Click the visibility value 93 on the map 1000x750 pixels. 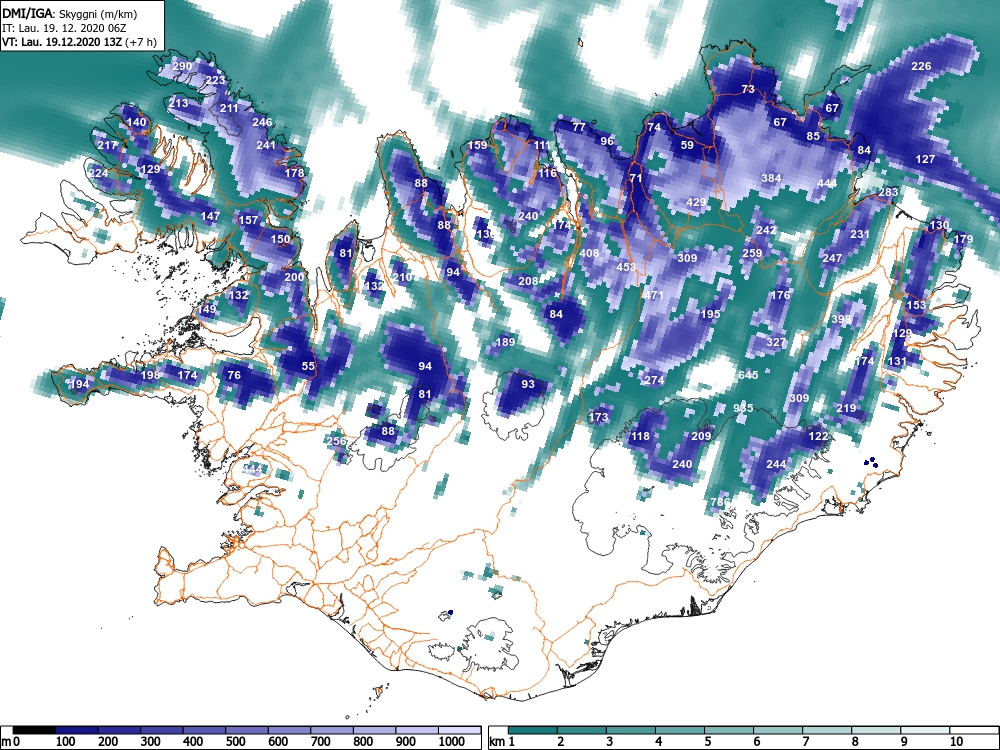(528, 384)
